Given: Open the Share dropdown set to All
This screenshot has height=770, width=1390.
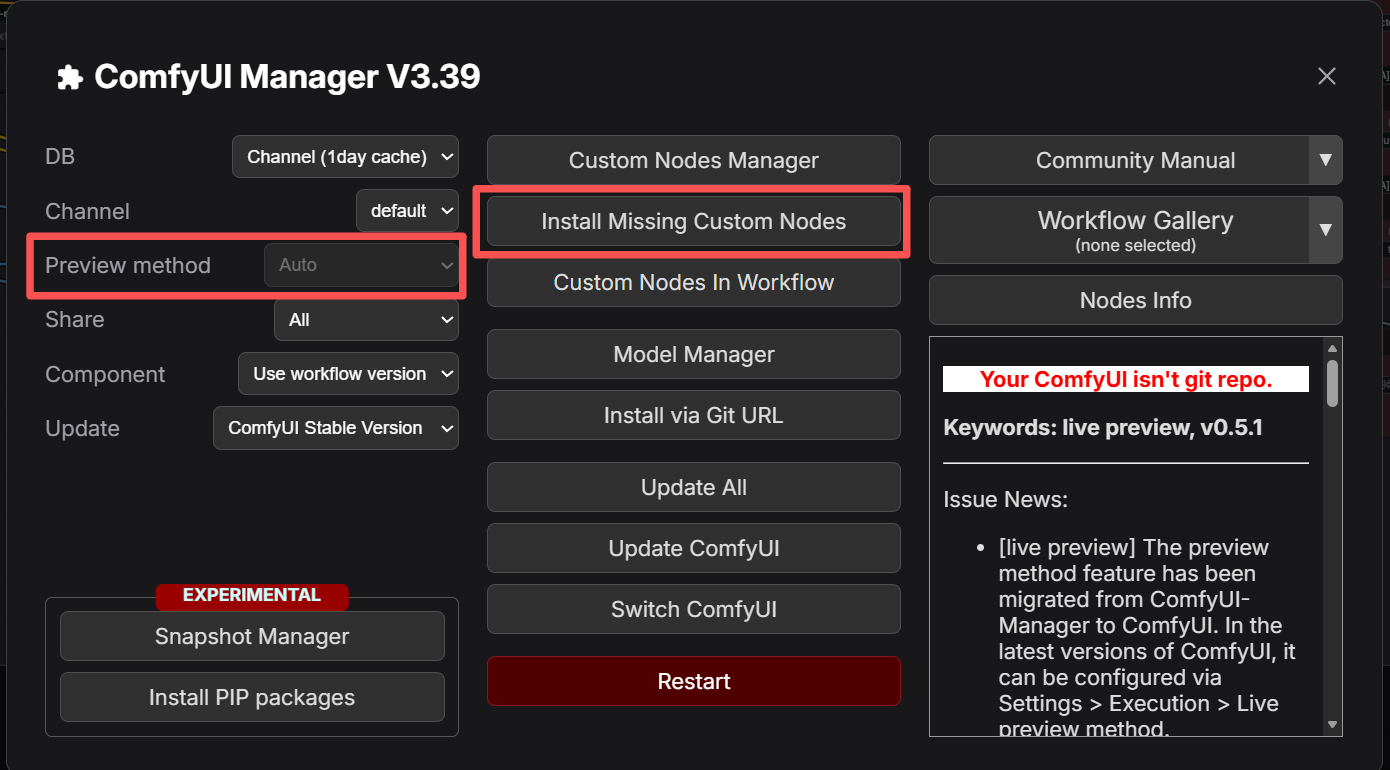Looking at the screenshot, I should [x=366, y=320].
